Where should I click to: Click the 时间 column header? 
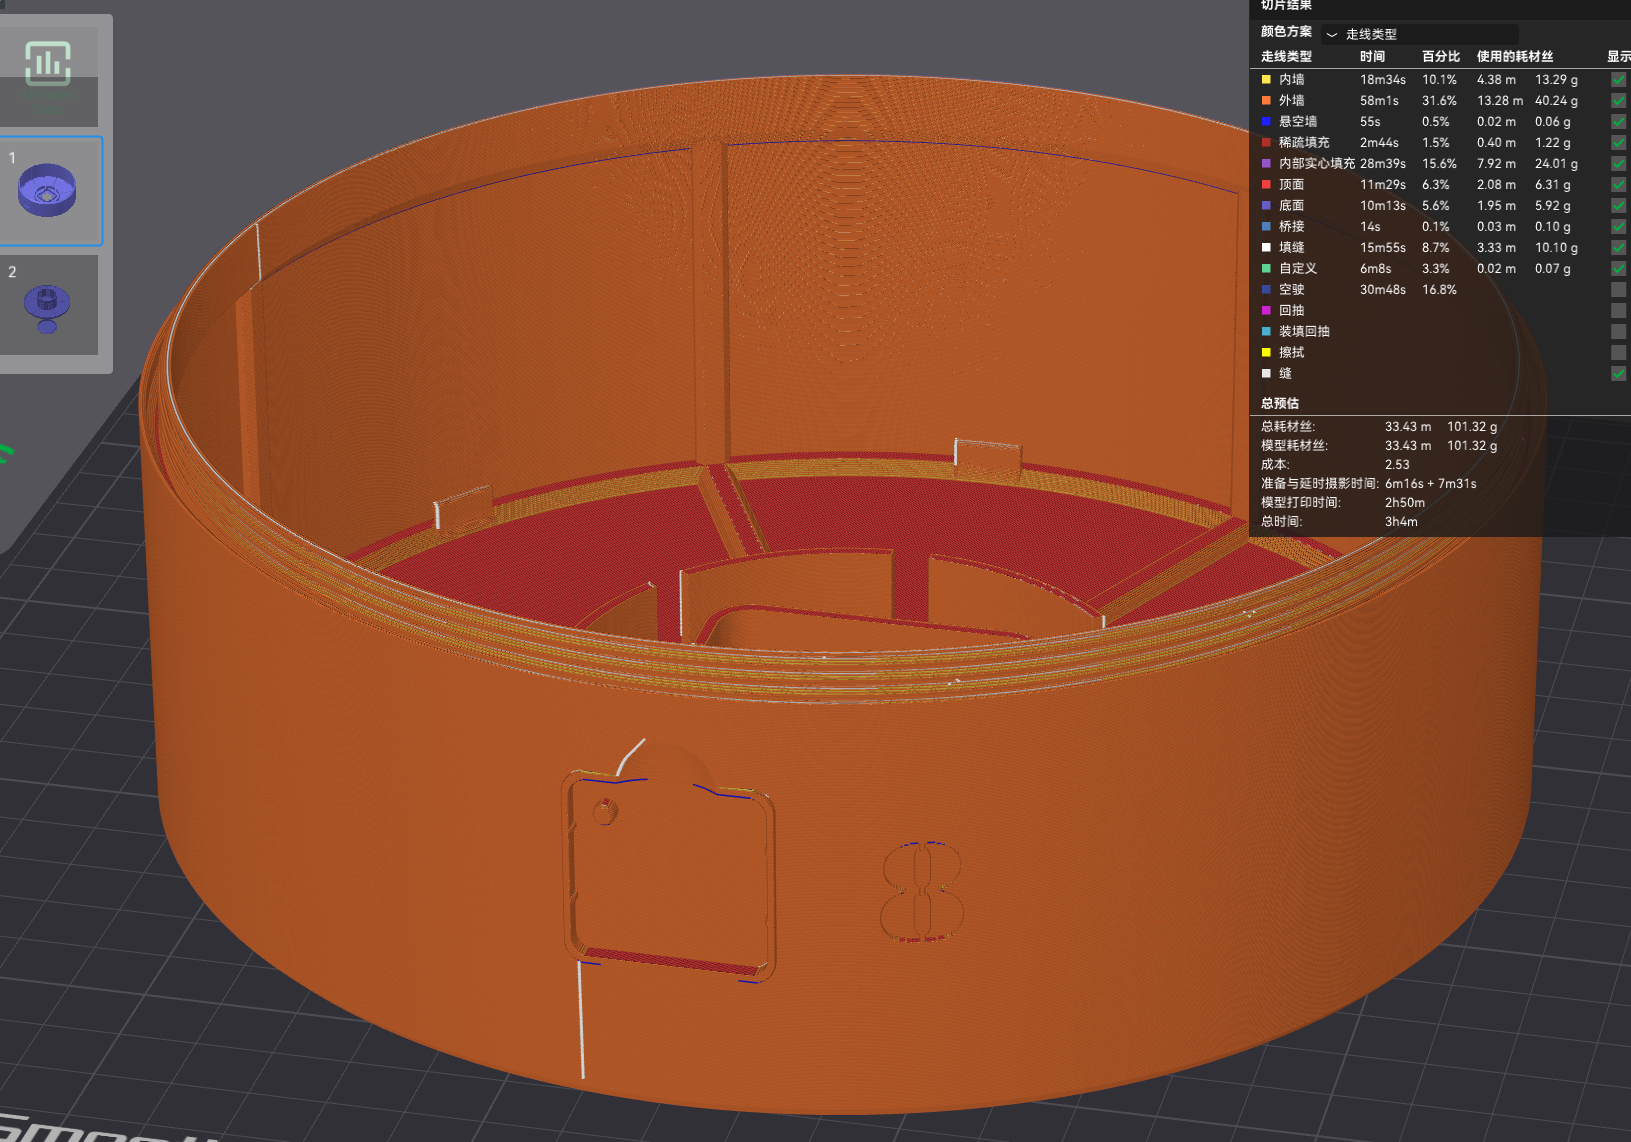(1372, 57)
